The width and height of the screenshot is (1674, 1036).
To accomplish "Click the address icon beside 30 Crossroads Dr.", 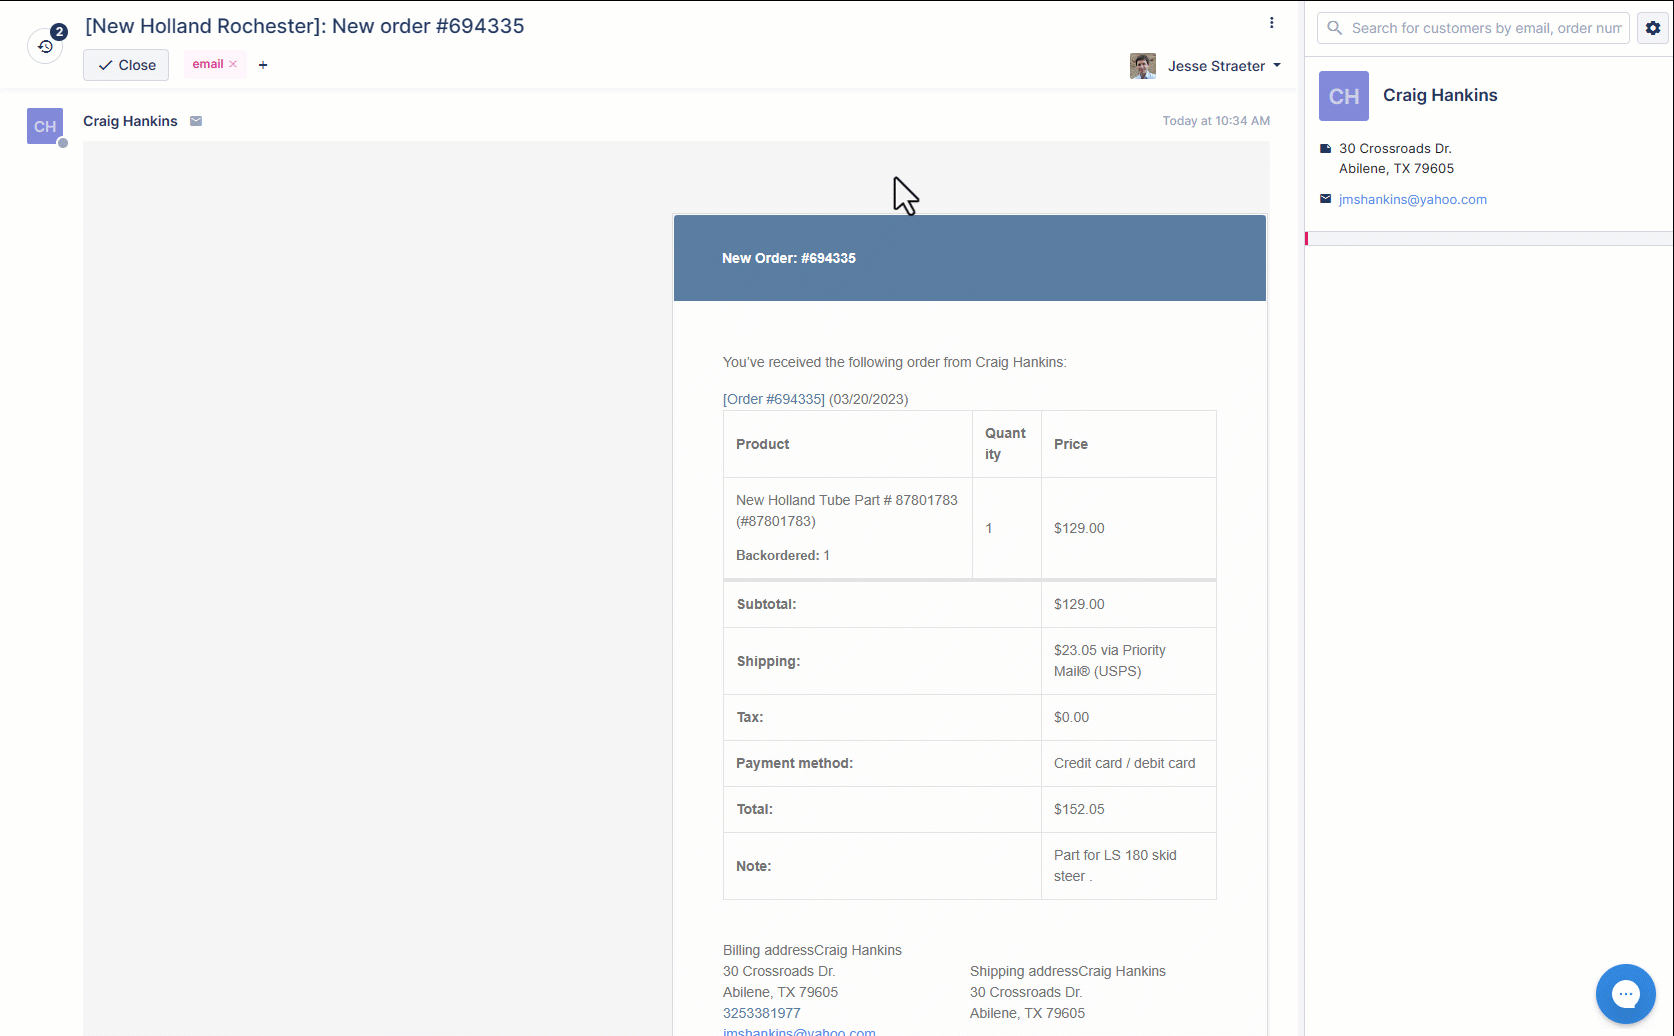I will (1325, 148).
